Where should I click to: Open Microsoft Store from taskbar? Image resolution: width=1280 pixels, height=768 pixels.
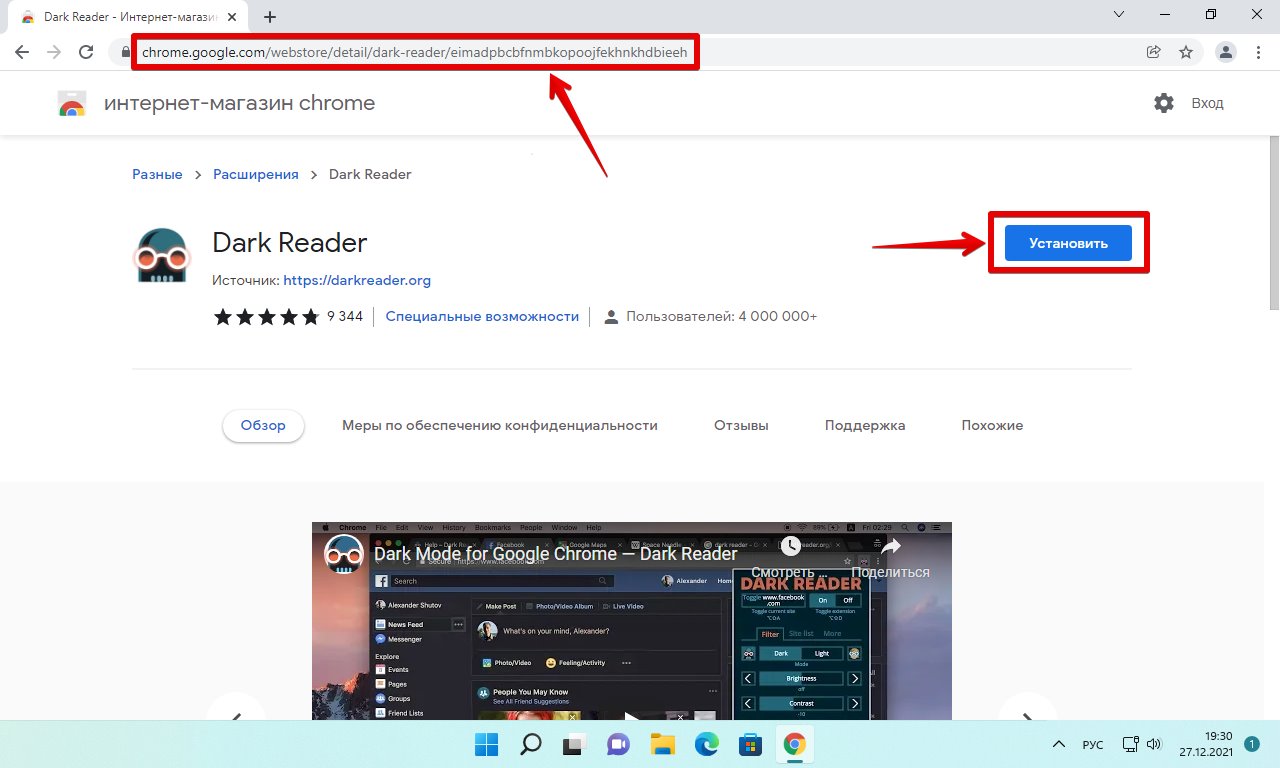750,744
